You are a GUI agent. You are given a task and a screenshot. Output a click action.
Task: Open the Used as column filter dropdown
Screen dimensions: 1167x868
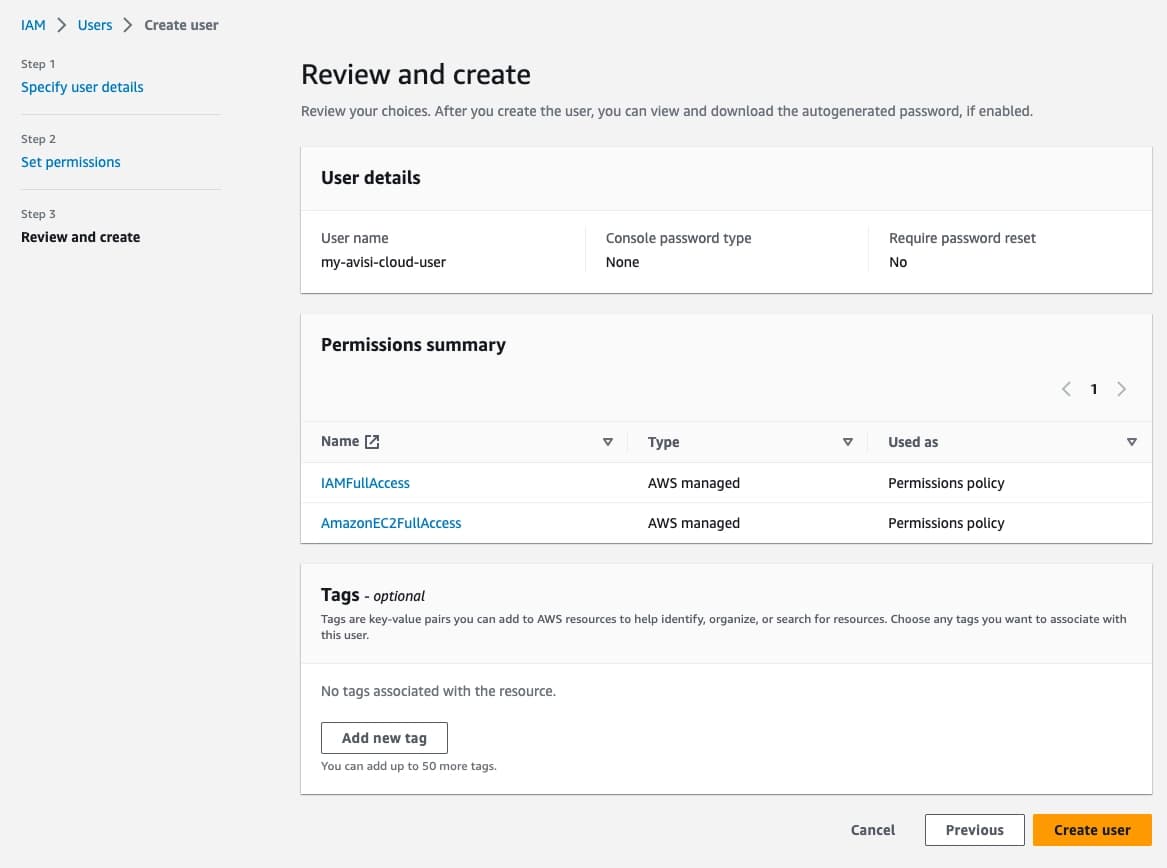pos(1132,441)
